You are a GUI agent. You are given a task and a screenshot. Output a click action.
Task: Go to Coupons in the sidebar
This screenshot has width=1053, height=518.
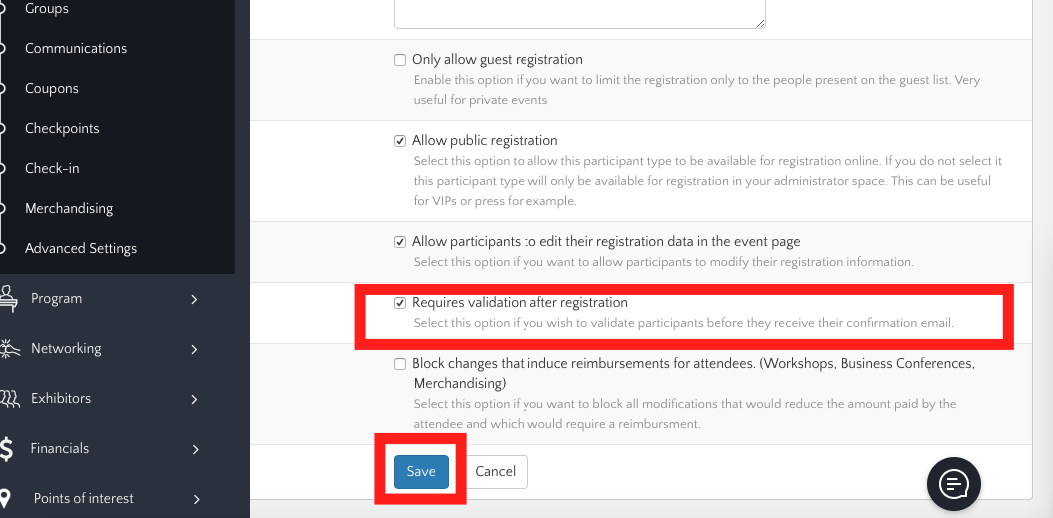[52, 88]
